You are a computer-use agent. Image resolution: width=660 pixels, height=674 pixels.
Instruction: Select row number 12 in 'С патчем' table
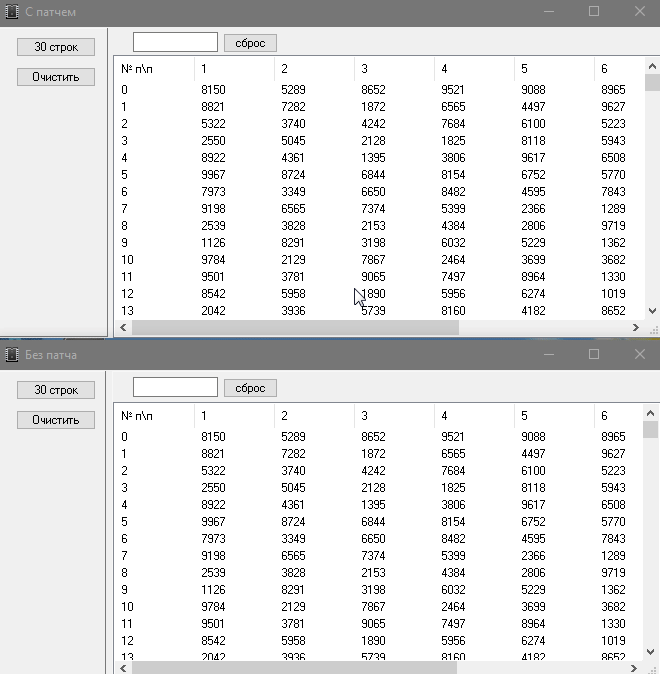(127, 294)
